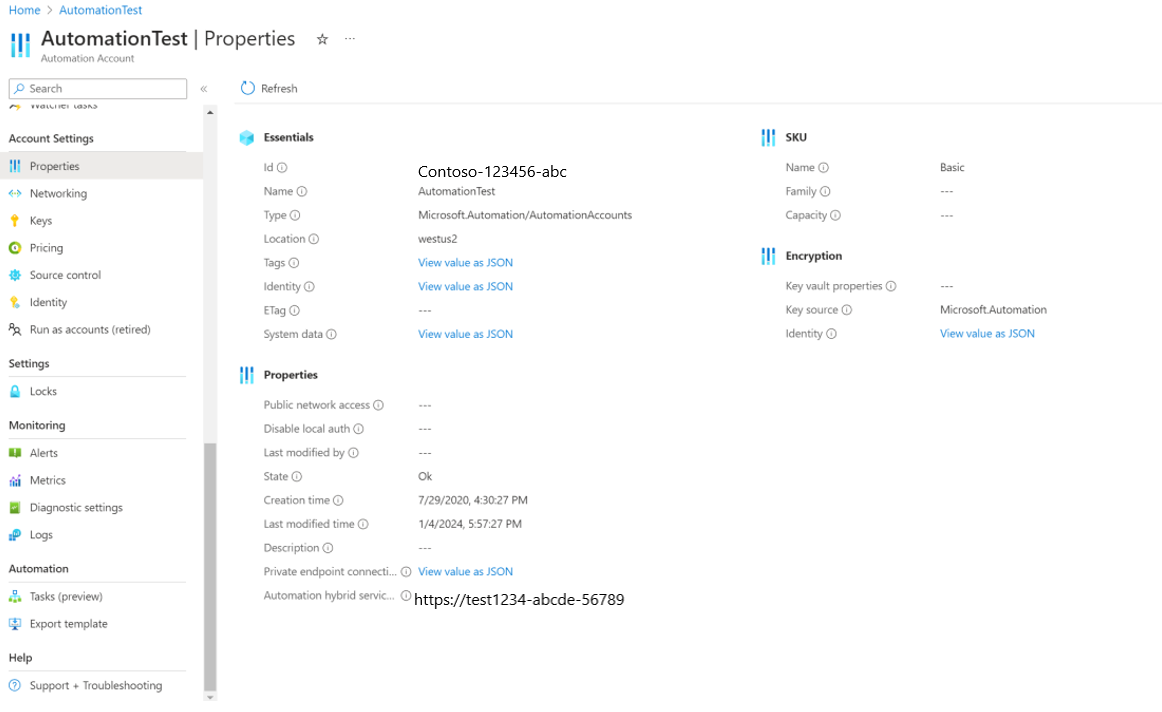Open Properties in sidebar
1162x712 pixels.
click(x=102, y=166)
